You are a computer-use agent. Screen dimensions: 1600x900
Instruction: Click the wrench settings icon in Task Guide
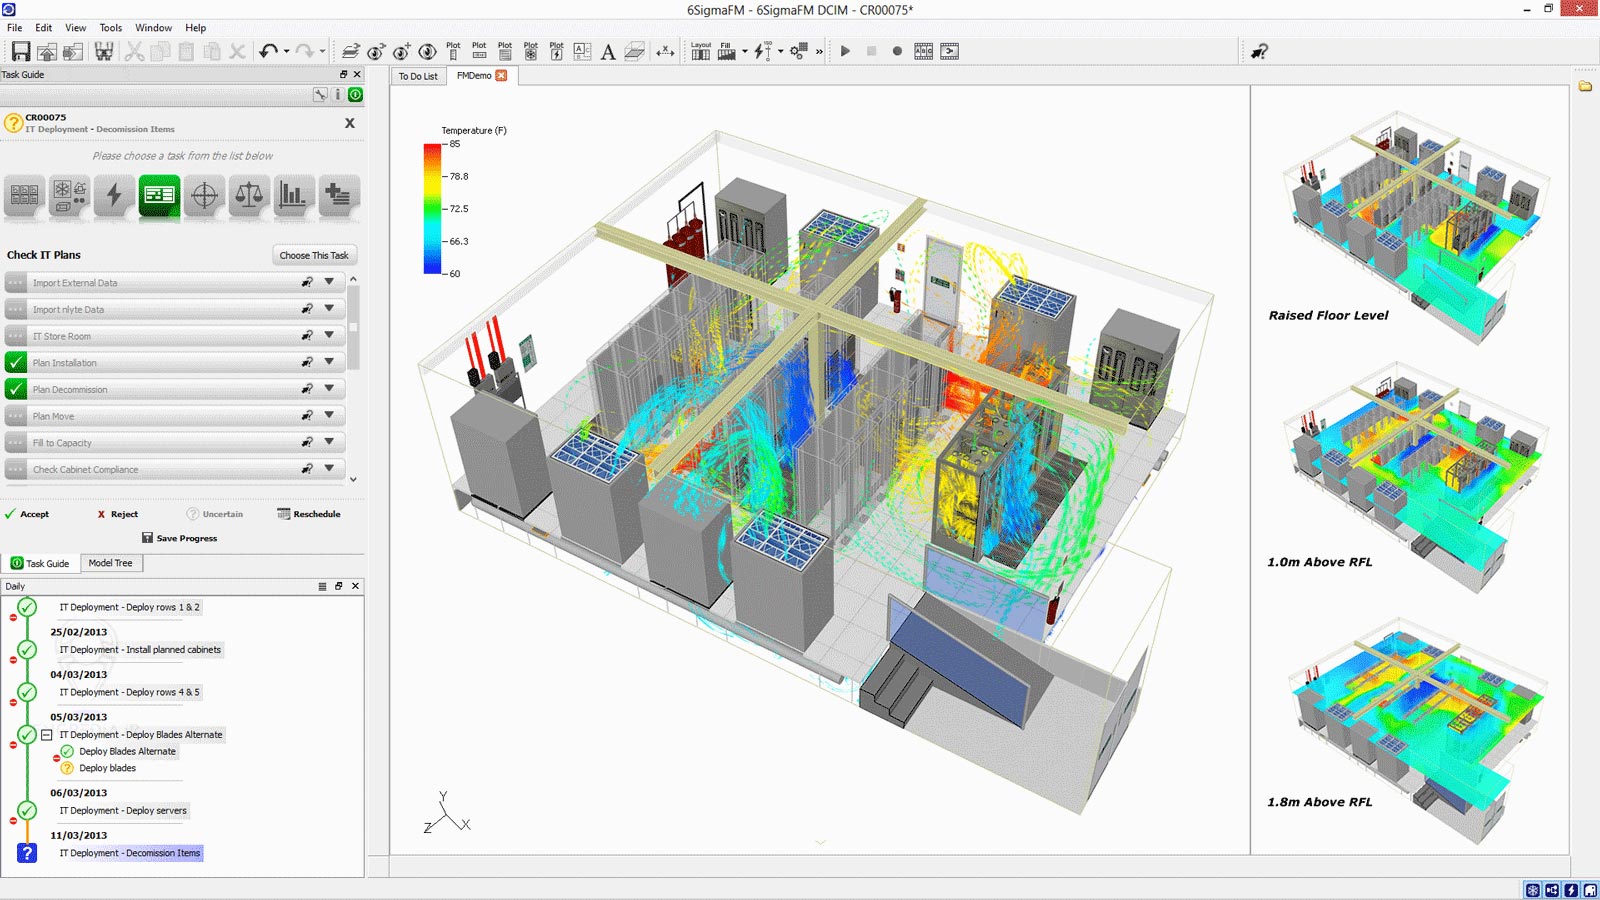320,95
